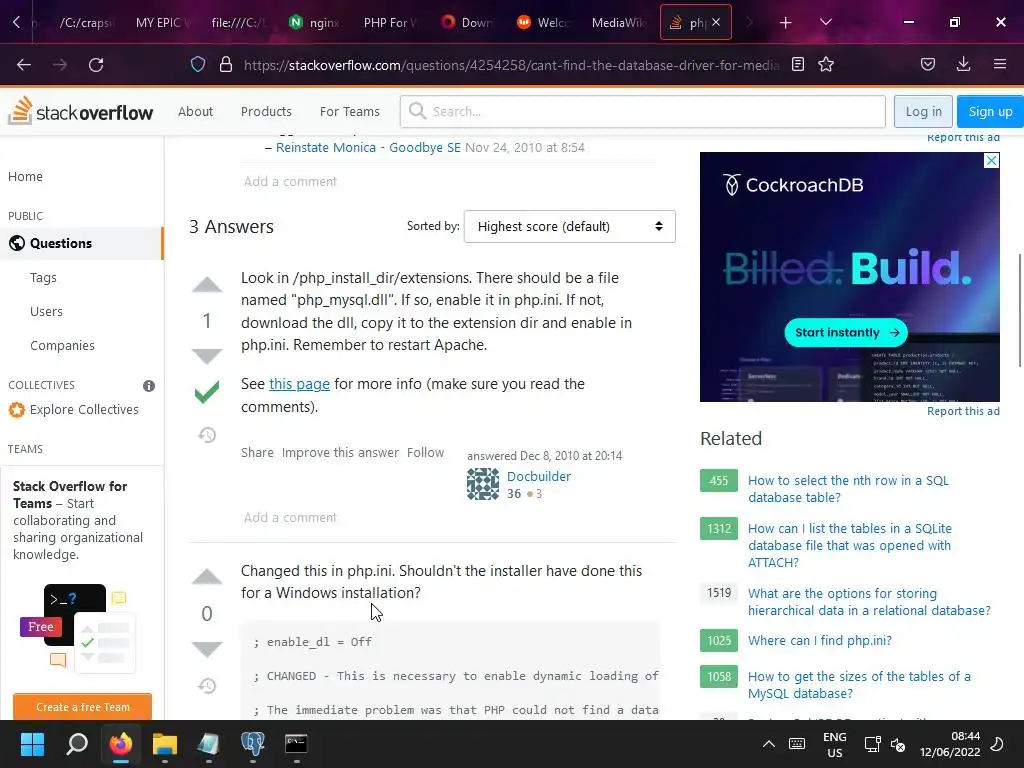Close the CockroachDB ad with X
Image resolution: width=1024 pixels, height=768 pixels.
(991, 161)
